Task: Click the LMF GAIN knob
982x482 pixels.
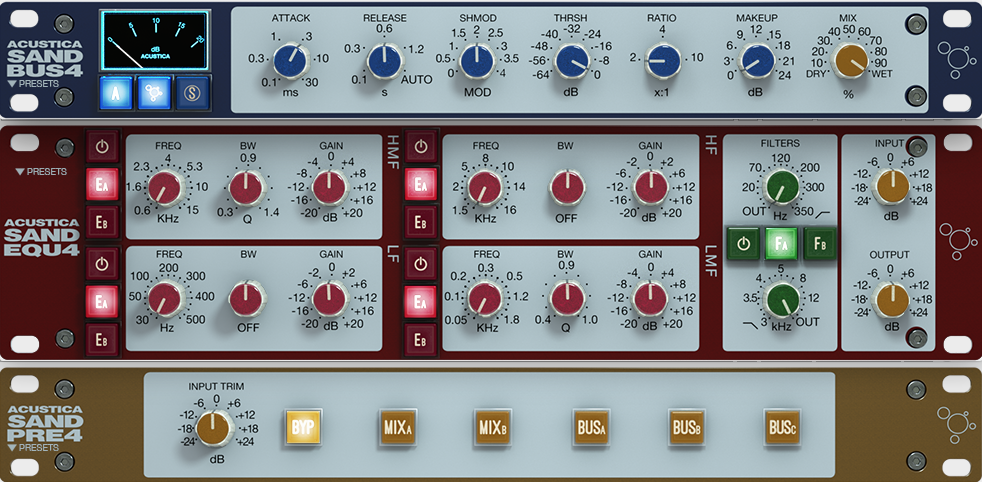Action: click(651, 299)
